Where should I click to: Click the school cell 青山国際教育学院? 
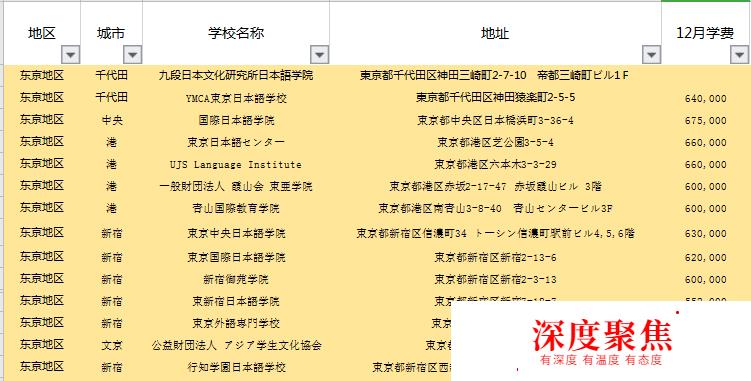(x=236, y=208)
